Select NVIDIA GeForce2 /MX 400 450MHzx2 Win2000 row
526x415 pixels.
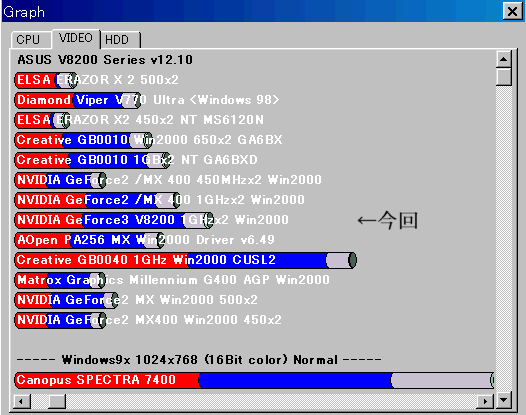click(168, 180)
